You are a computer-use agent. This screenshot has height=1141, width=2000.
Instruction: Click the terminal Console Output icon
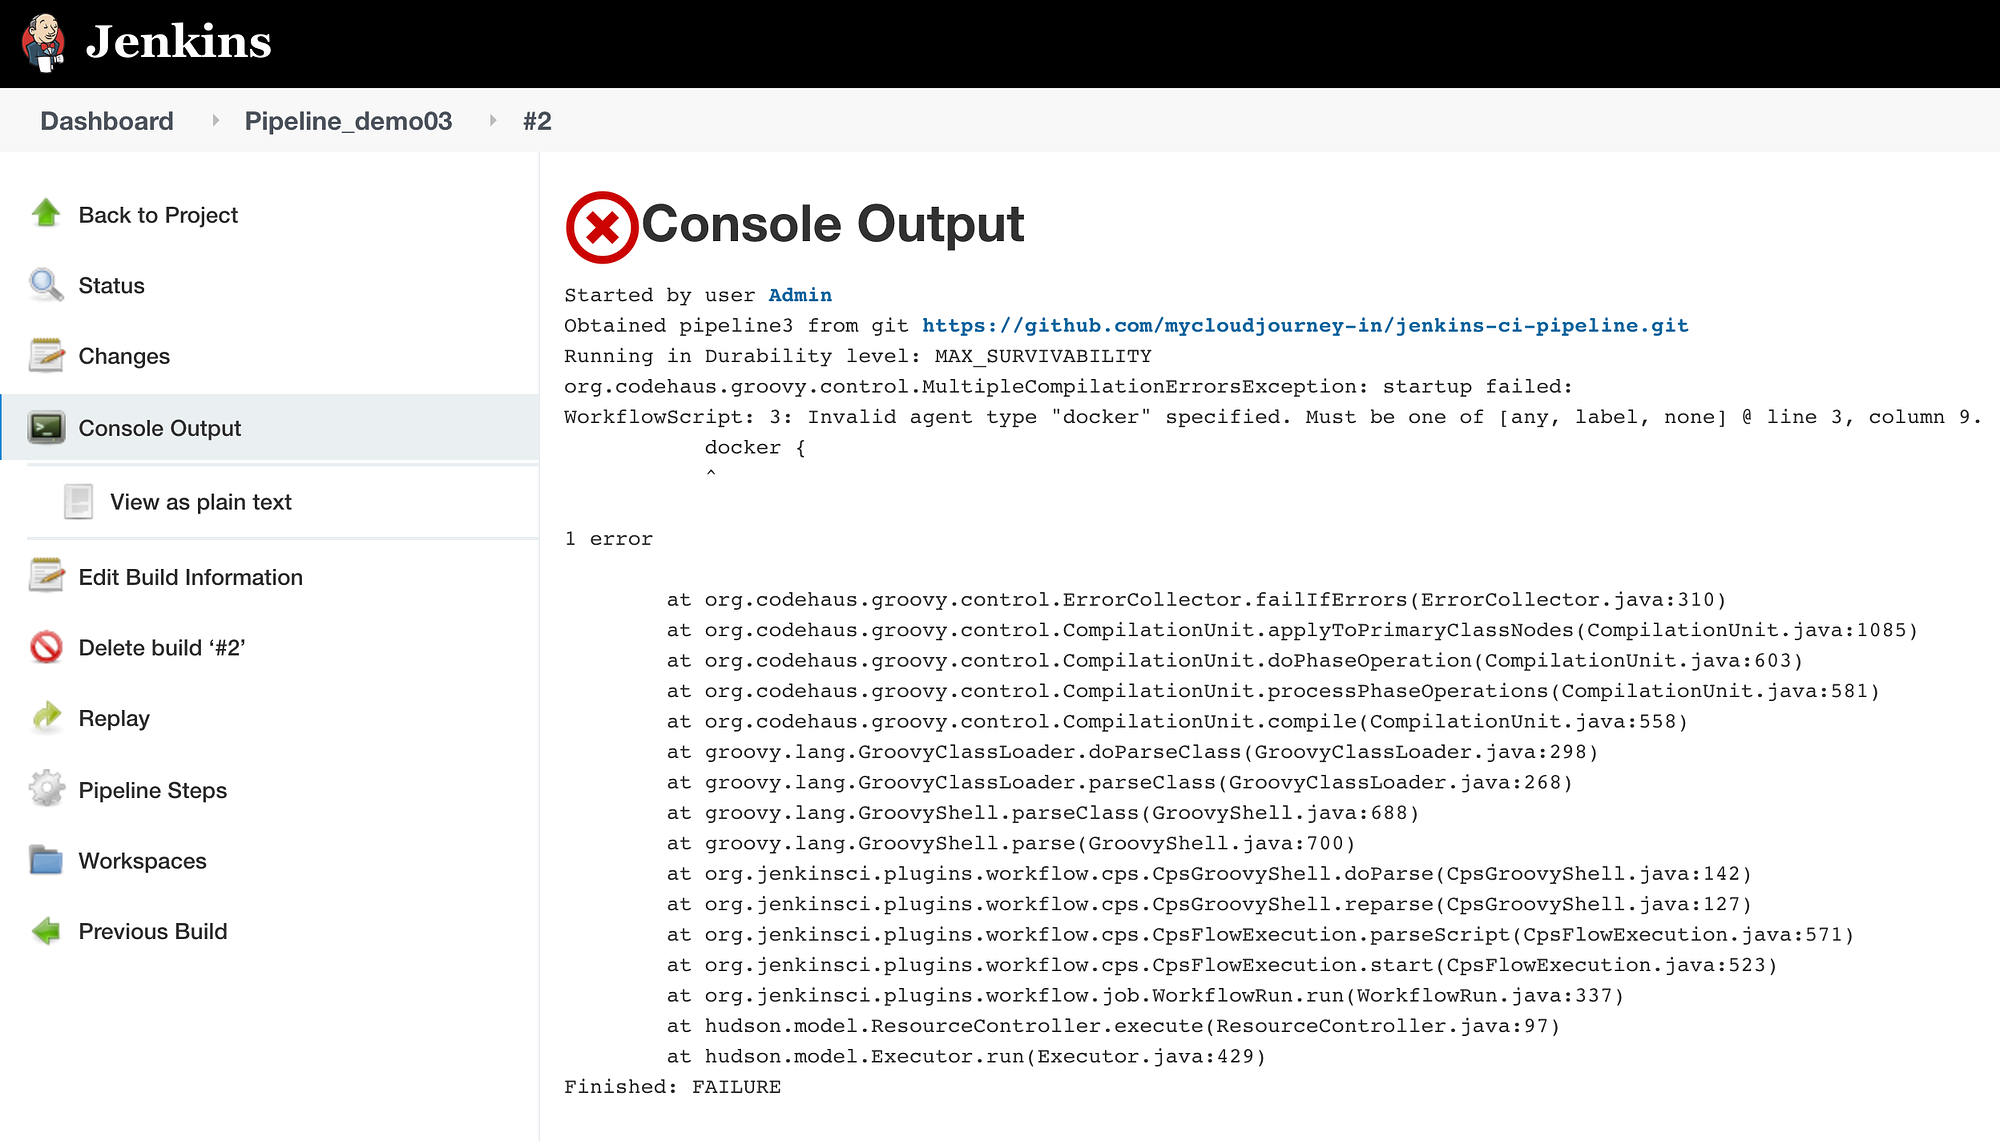pos(46,428)
